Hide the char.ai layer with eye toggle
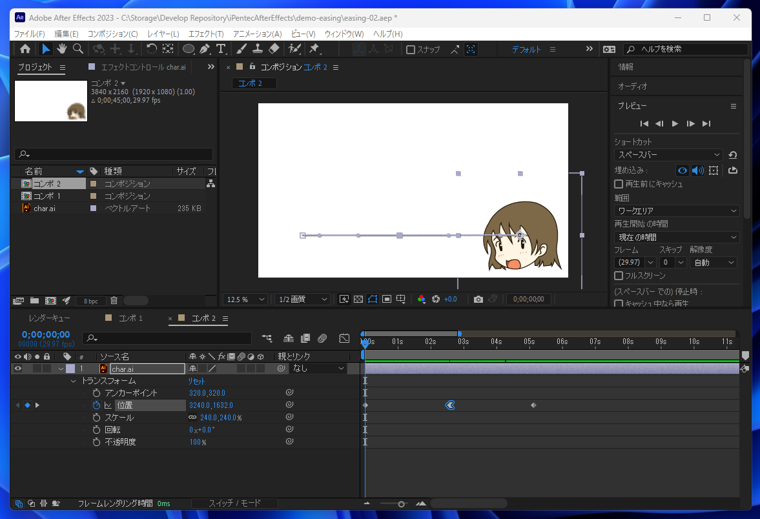Viewport: 760px width, 519px height. pos(18,369)
